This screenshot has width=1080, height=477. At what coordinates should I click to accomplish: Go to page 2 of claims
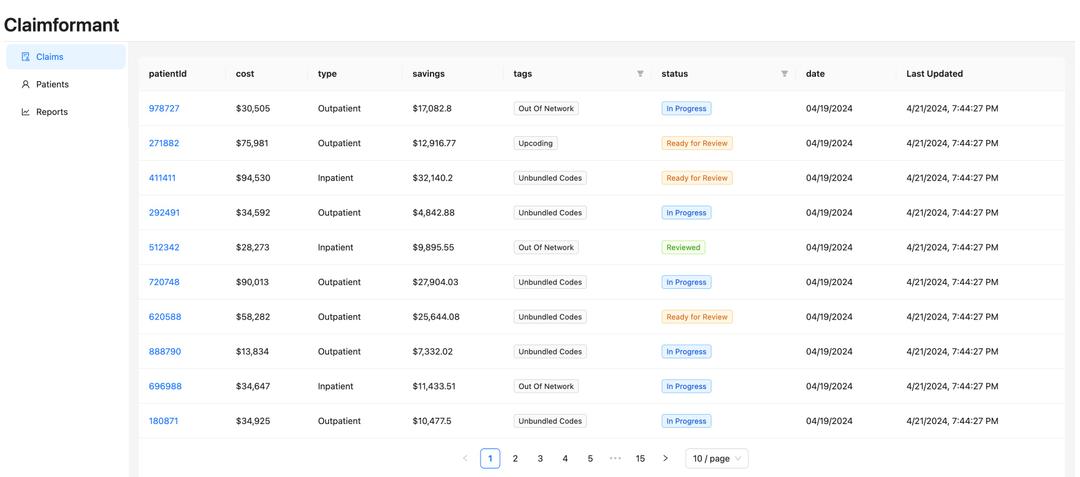(515, 459)
